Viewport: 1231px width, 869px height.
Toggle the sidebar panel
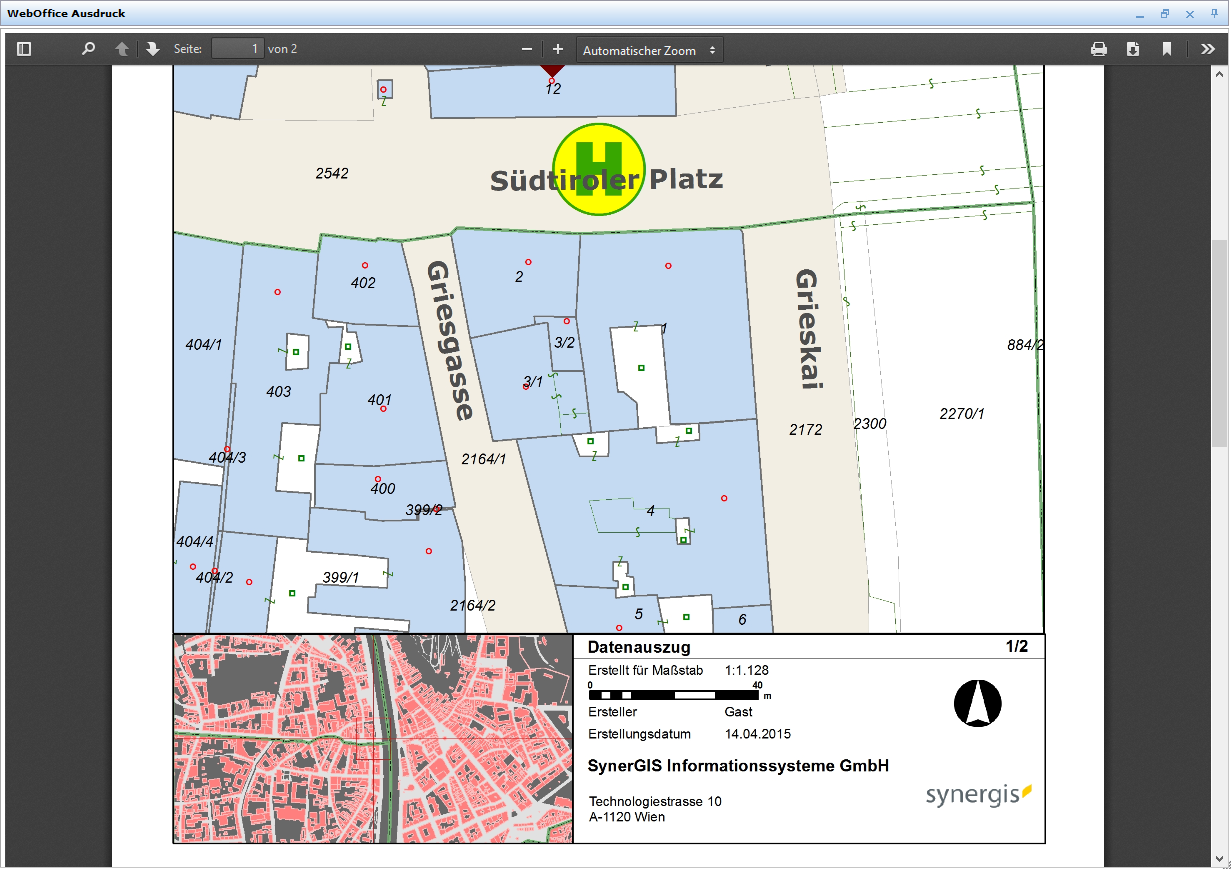(x=24, y=49)
